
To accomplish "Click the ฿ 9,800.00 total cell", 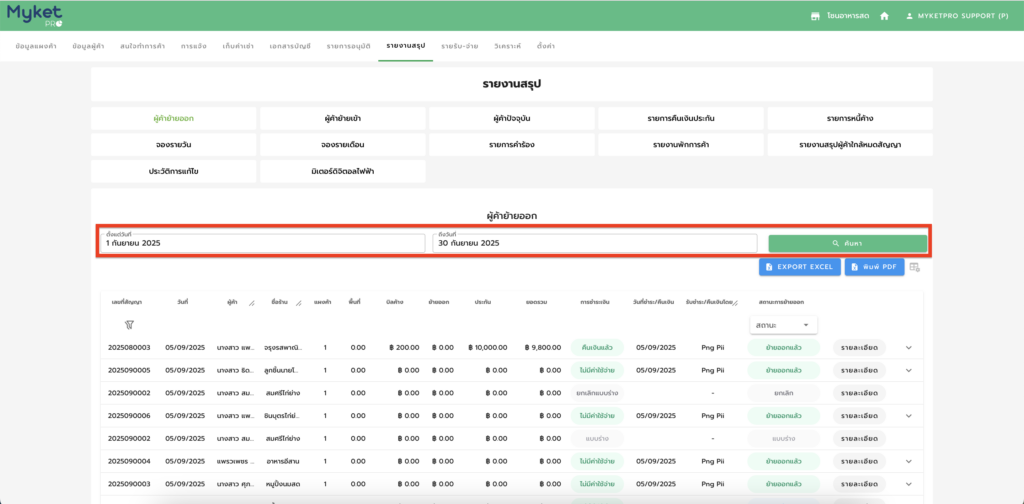I will click(542, 347).
